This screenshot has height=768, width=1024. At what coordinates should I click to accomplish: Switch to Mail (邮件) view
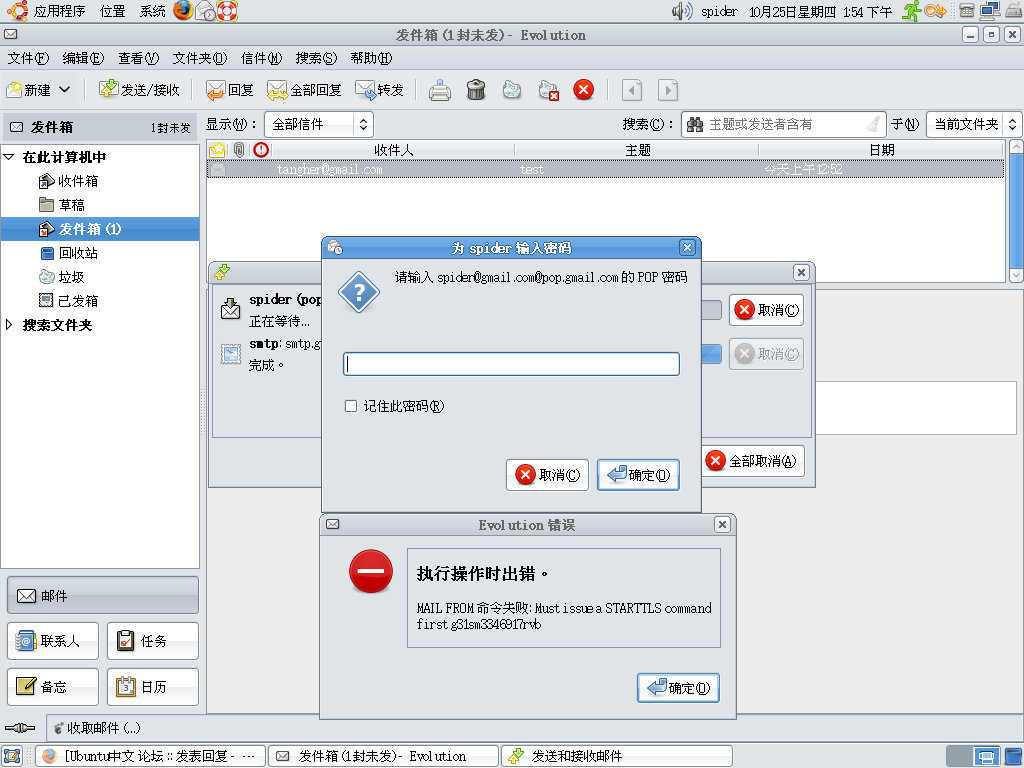coord(103,596)
